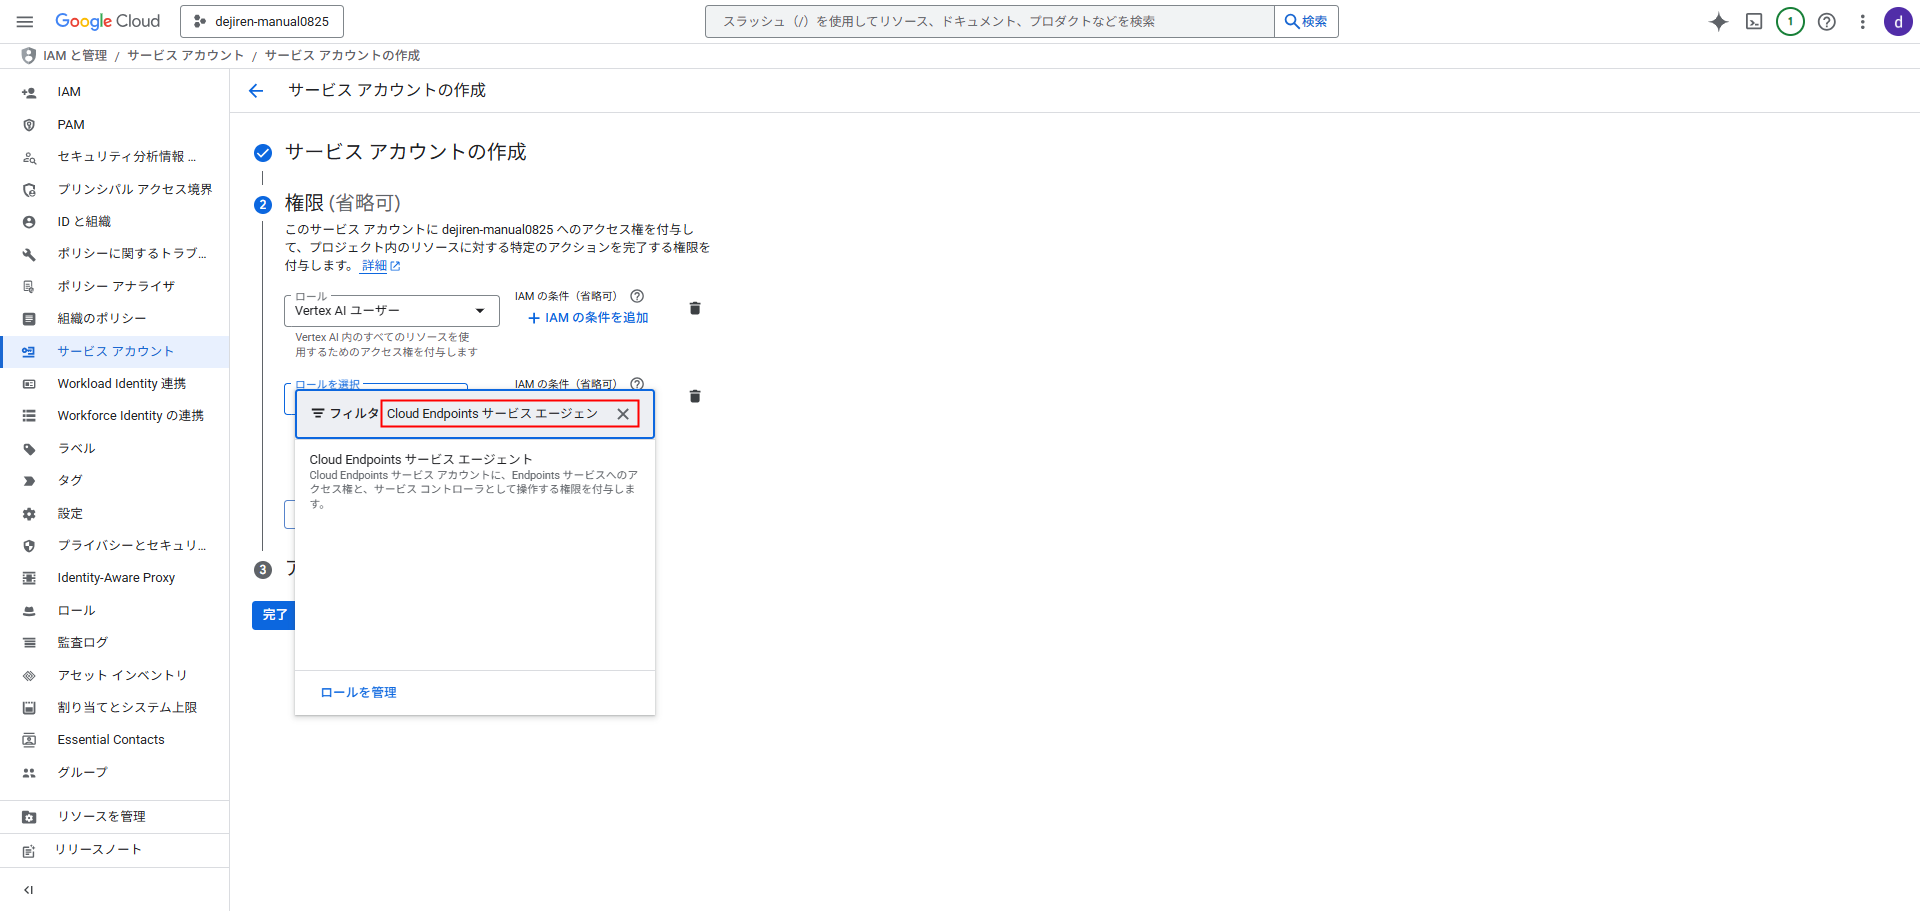Click IAM の条件を追加 link
This screenshot has height=911, width=1920.
coord(588,318)
